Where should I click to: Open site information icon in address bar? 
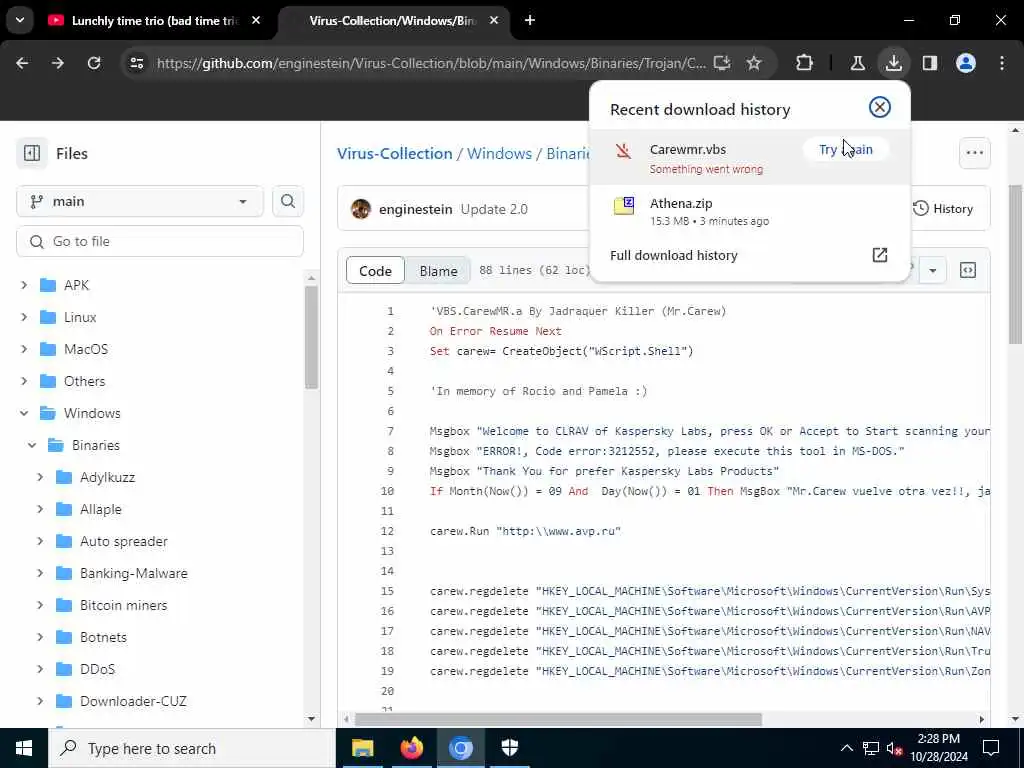(136, 63)
